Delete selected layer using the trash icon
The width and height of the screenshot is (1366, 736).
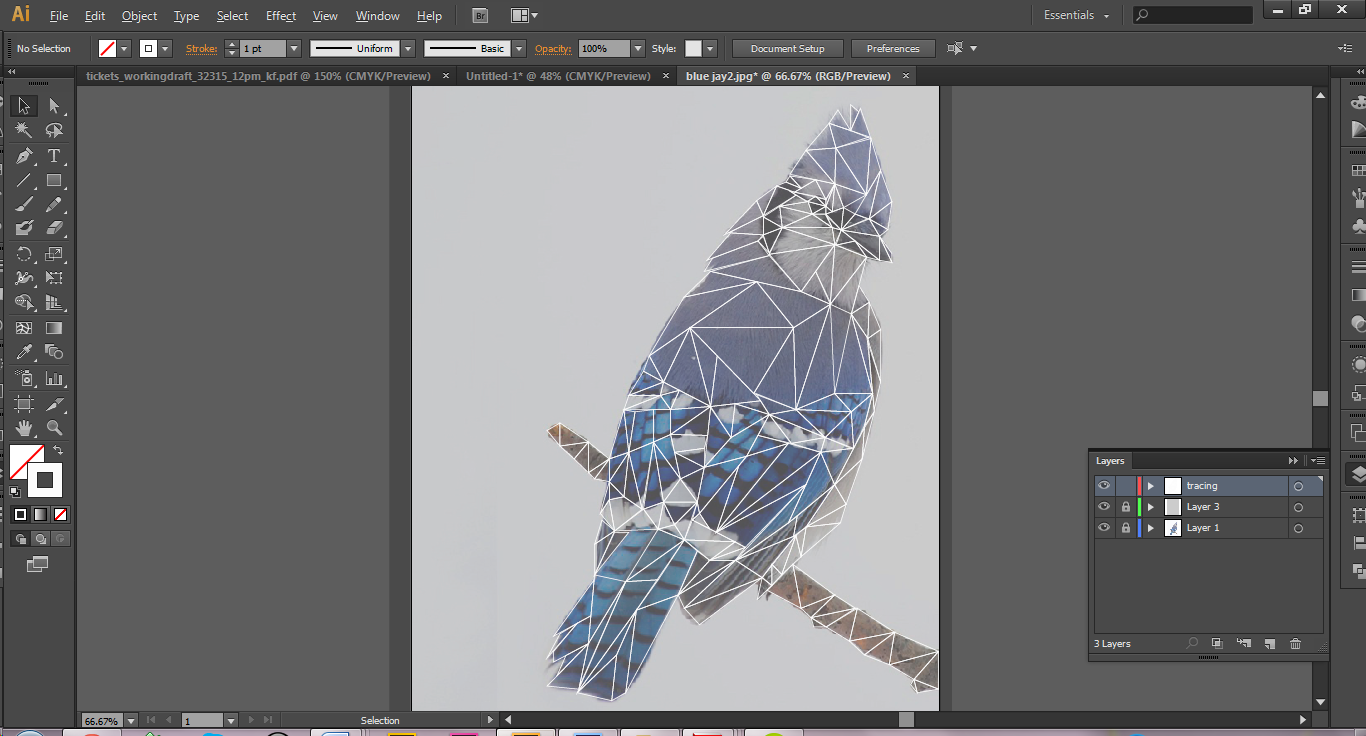pos(1295,643)
